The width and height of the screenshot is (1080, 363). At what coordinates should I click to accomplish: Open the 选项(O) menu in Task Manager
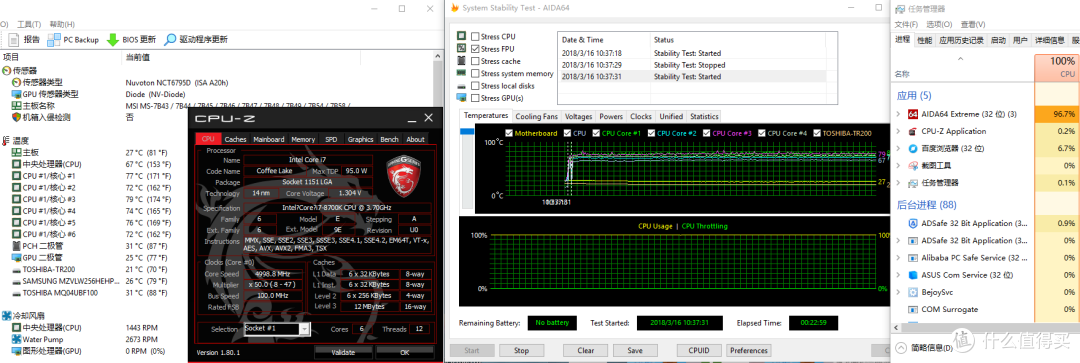coord(938,24)
